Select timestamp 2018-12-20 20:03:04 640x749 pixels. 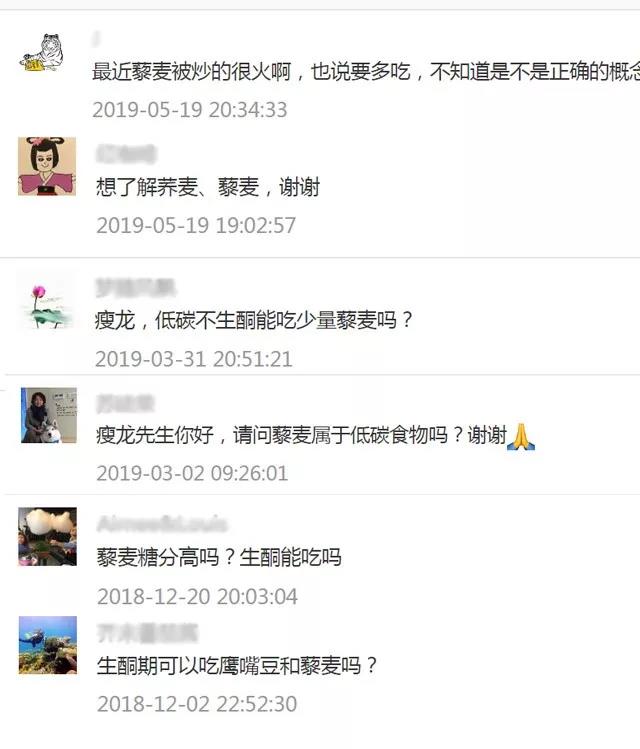pyautogui.click(x=197, y=597)
